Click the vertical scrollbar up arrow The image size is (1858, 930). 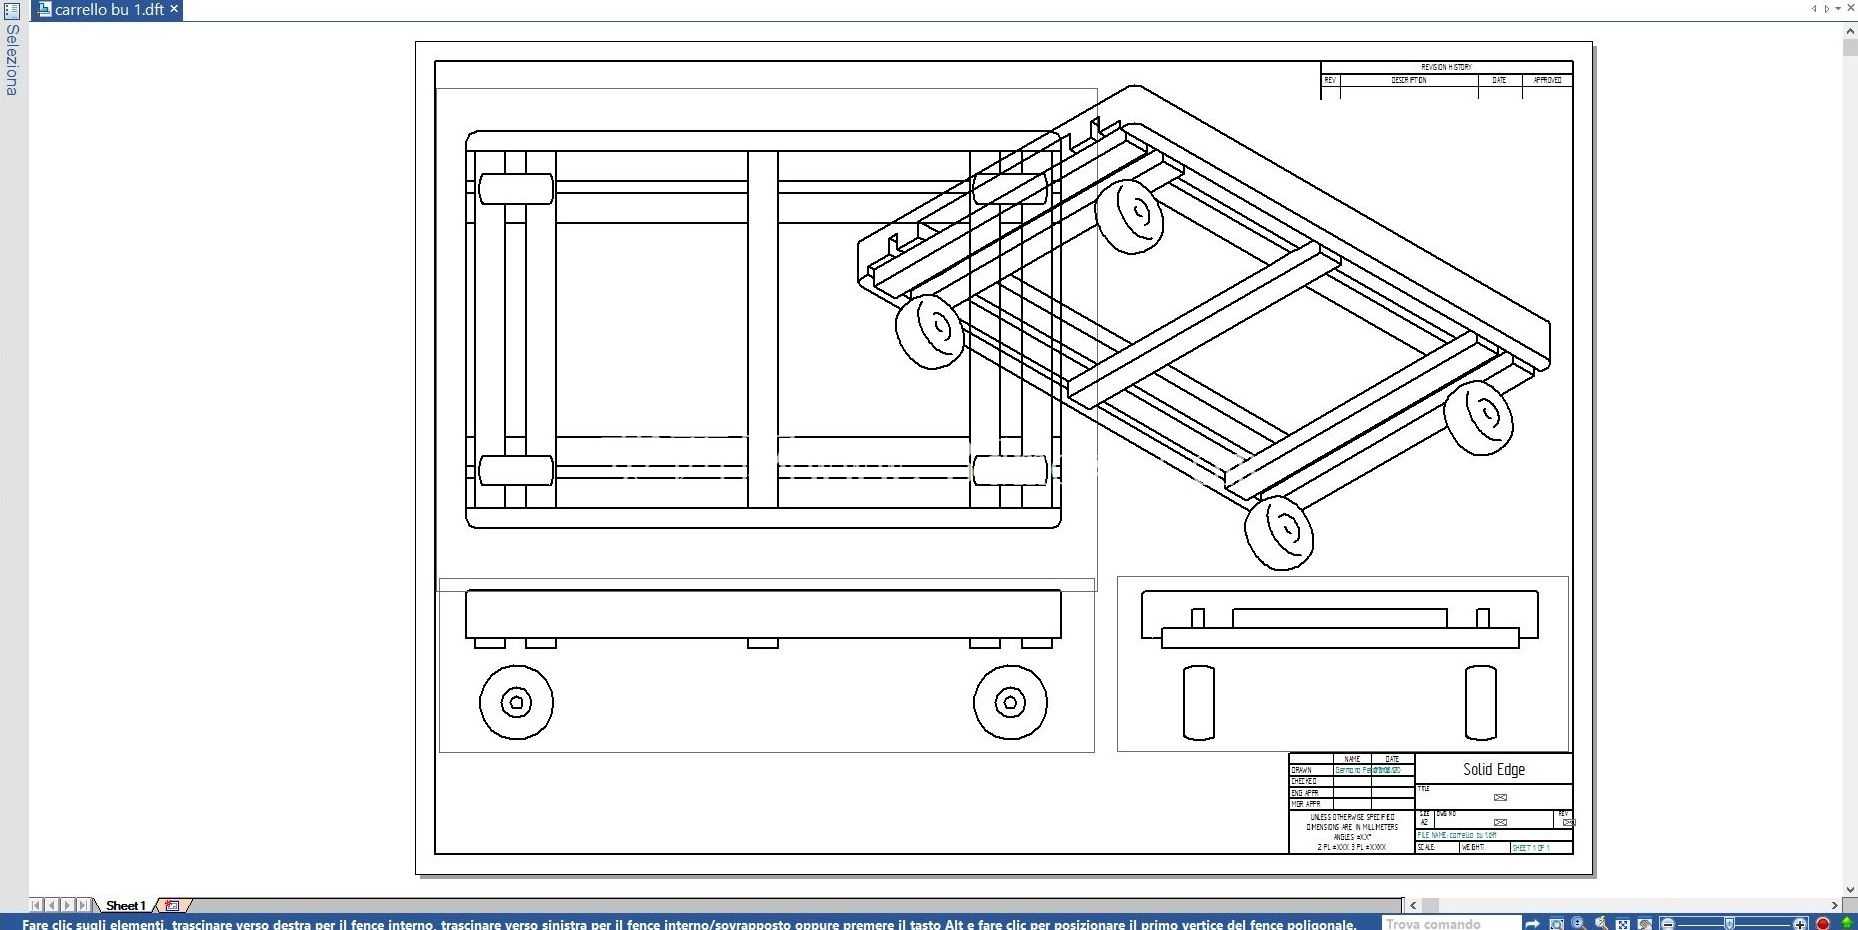[1849, 31]
